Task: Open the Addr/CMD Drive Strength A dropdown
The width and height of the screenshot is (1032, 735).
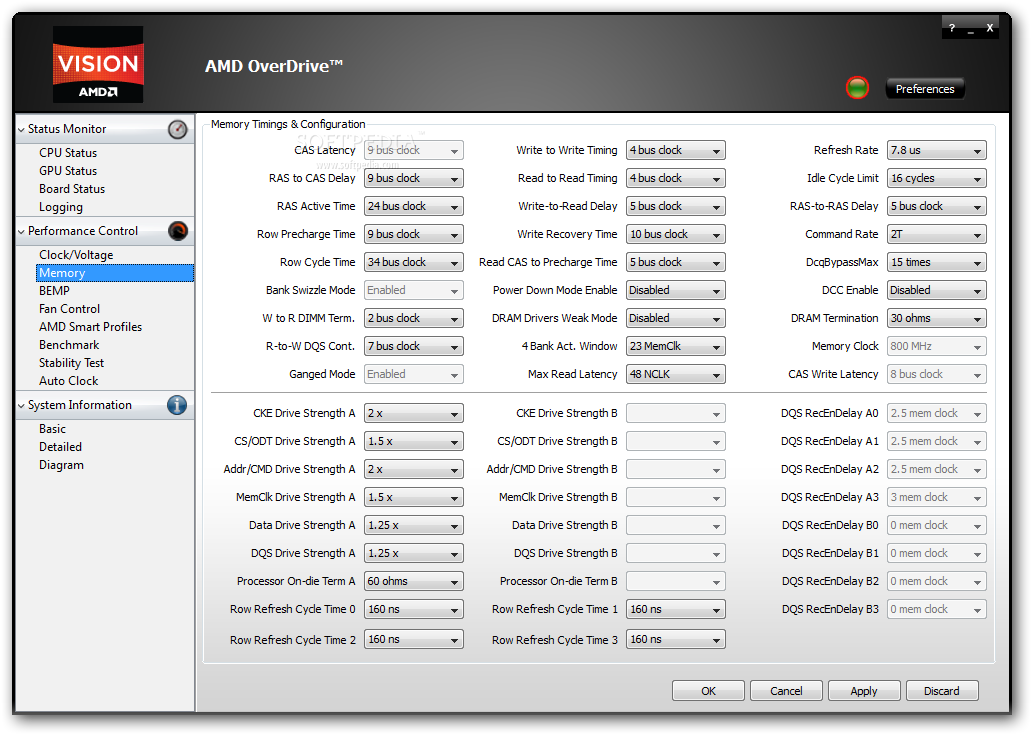Action: pos(413,469)
